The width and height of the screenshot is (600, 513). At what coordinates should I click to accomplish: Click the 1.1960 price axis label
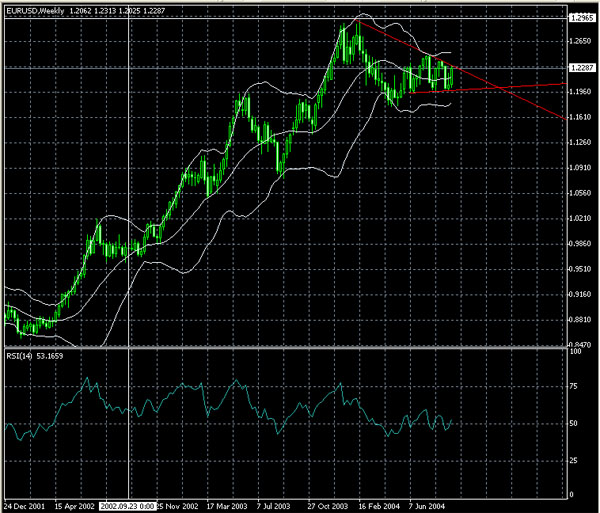[581, 92]
